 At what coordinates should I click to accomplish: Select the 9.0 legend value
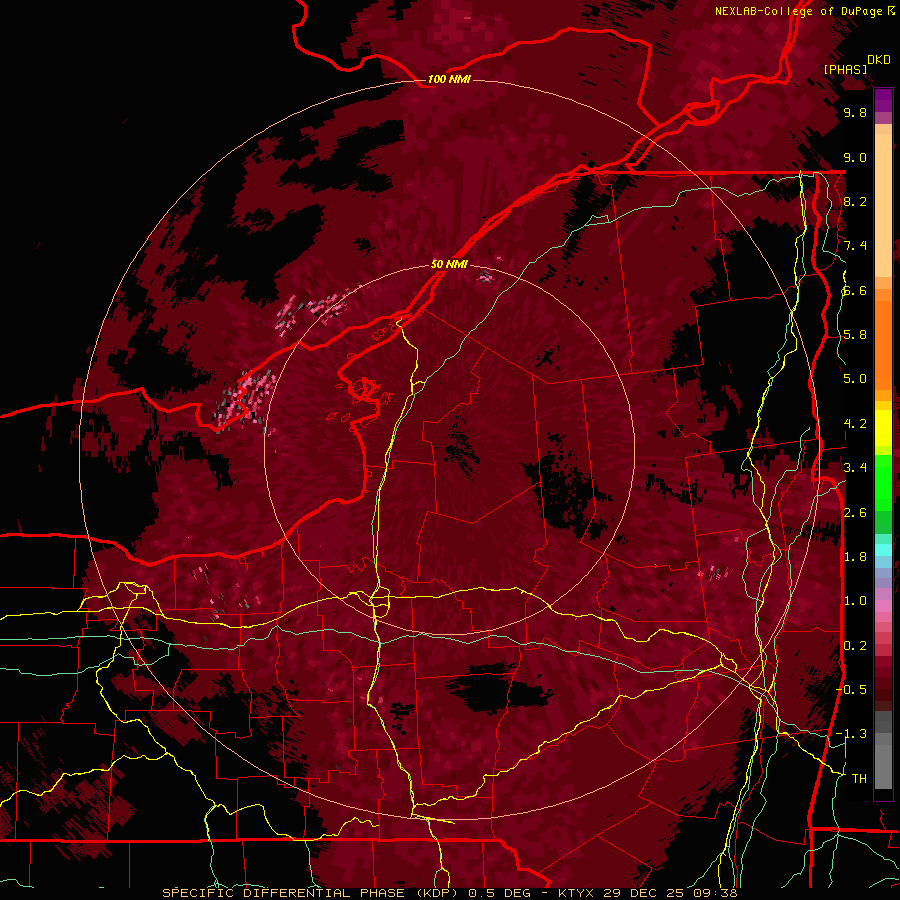[855, 157]
